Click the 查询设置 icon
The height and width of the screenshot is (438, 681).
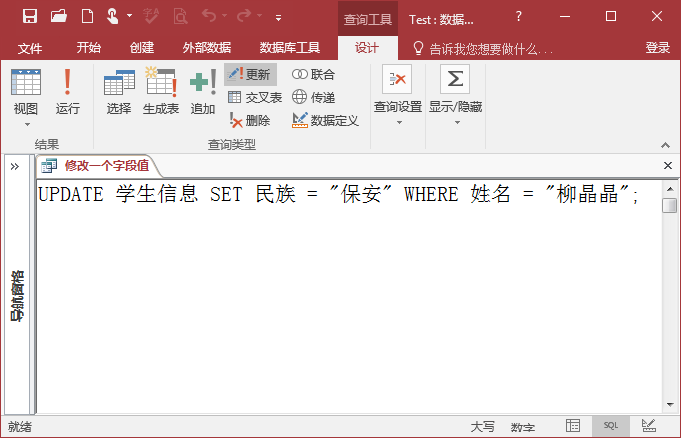click(x=397, y=79)
